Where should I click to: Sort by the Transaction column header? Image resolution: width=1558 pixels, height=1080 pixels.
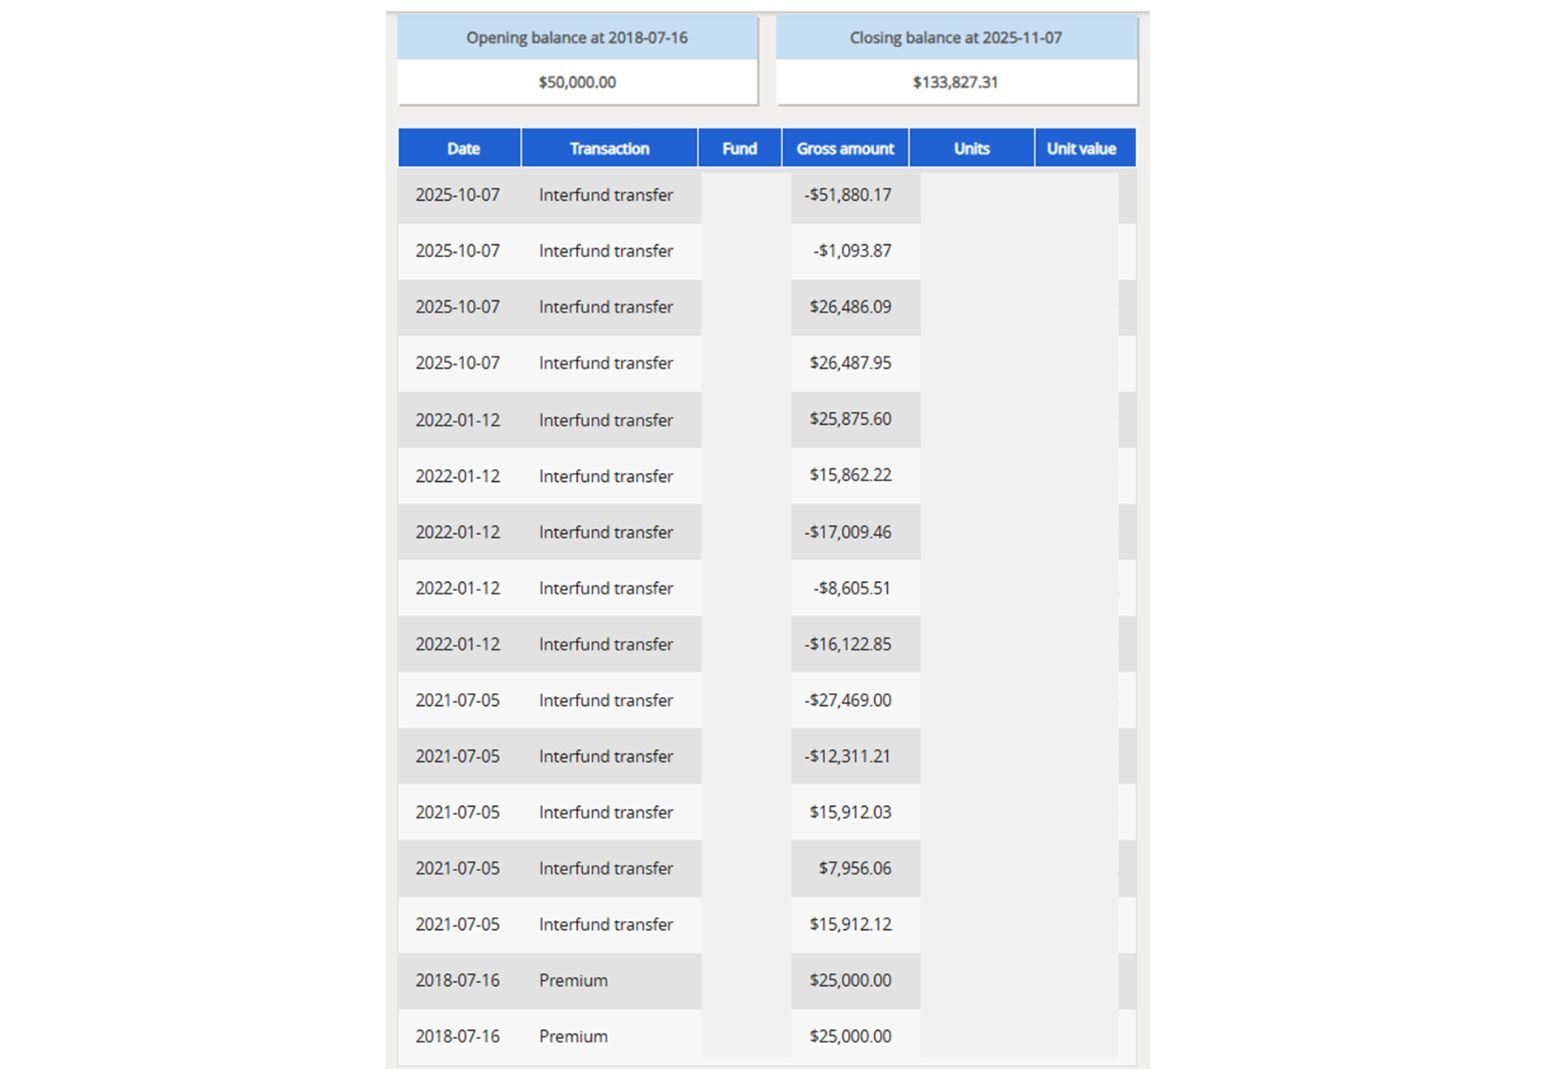(609, 148)
